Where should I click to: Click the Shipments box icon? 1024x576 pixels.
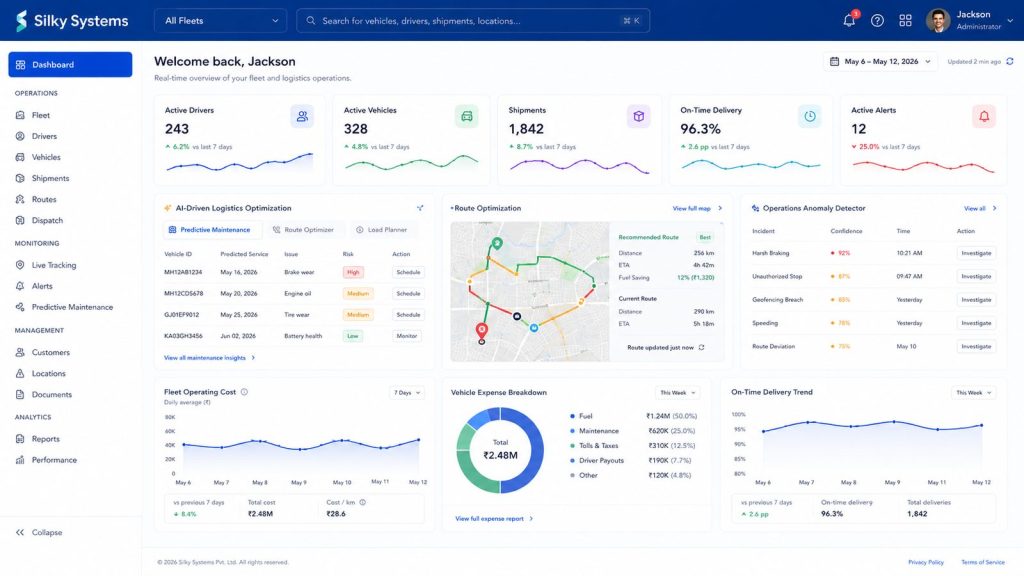coord(639,116)
